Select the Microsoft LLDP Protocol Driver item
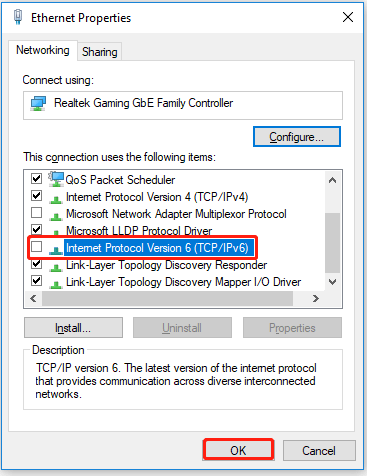 (139, 230)
